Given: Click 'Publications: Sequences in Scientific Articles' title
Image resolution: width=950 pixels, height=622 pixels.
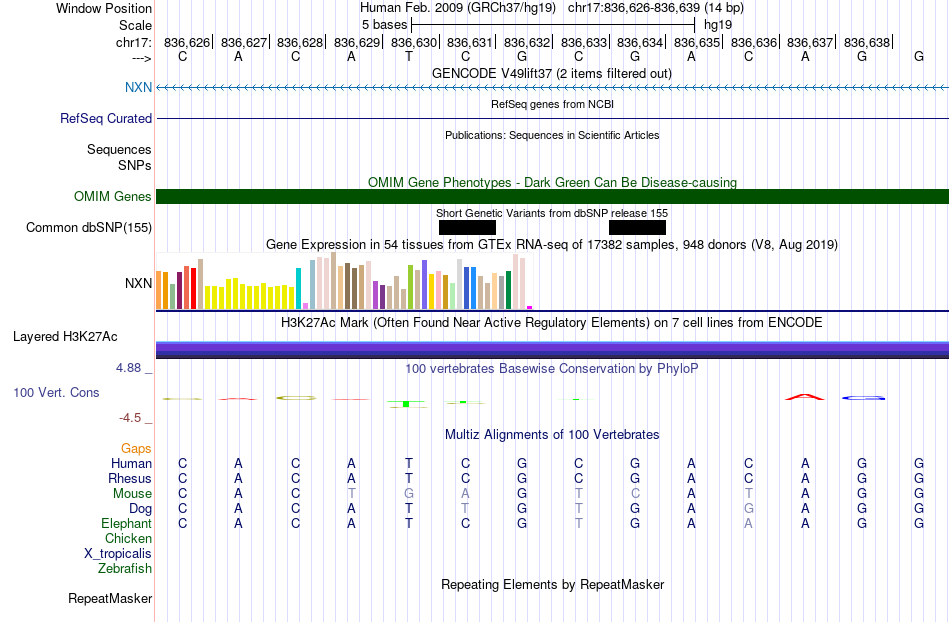Looking at the screenshot, I should click(x=552, y=135).
